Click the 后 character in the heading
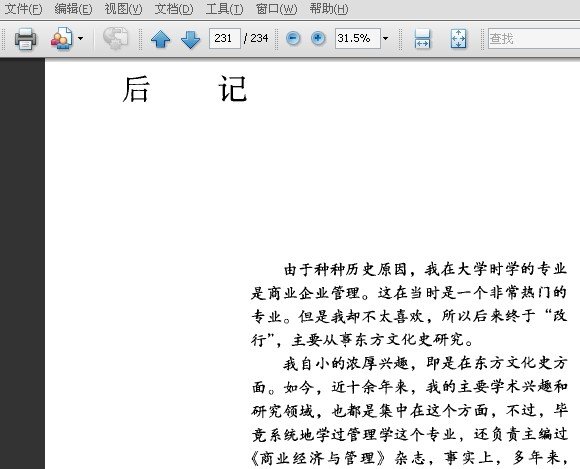 pyautogui.click(x=136, y=89)
